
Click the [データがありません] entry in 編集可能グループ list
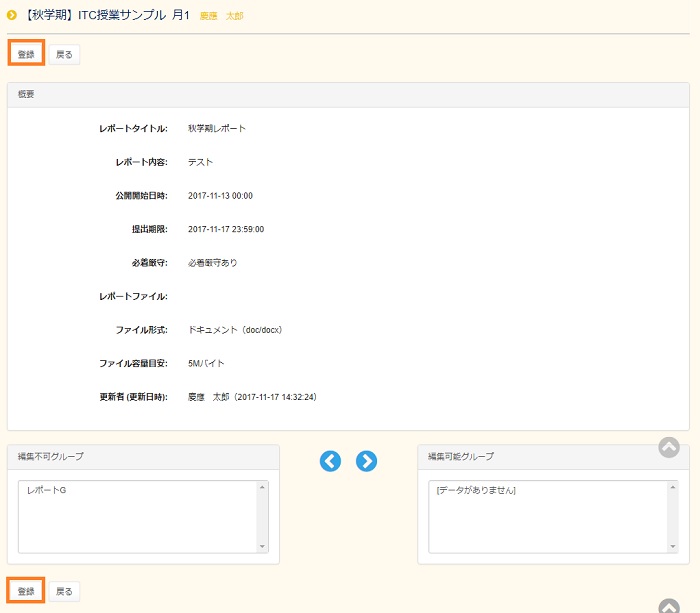coord(476,491)
